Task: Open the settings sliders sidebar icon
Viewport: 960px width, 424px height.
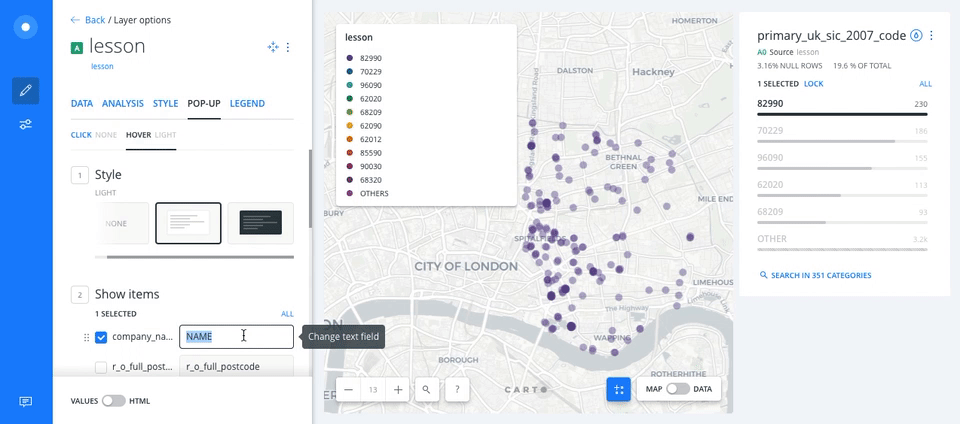Action: pos(25,124)
